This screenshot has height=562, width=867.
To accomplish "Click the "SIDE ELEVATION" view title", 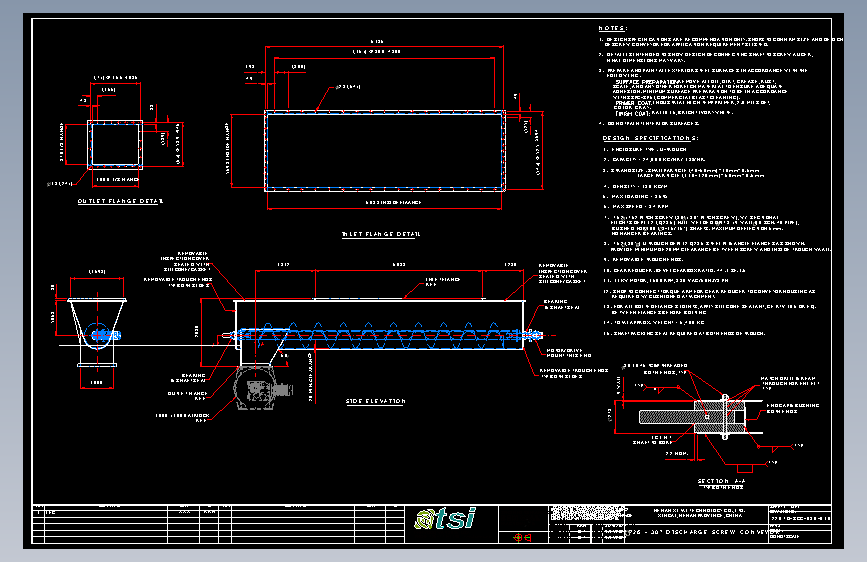I will pyautogui.click(x=375, y=402).
